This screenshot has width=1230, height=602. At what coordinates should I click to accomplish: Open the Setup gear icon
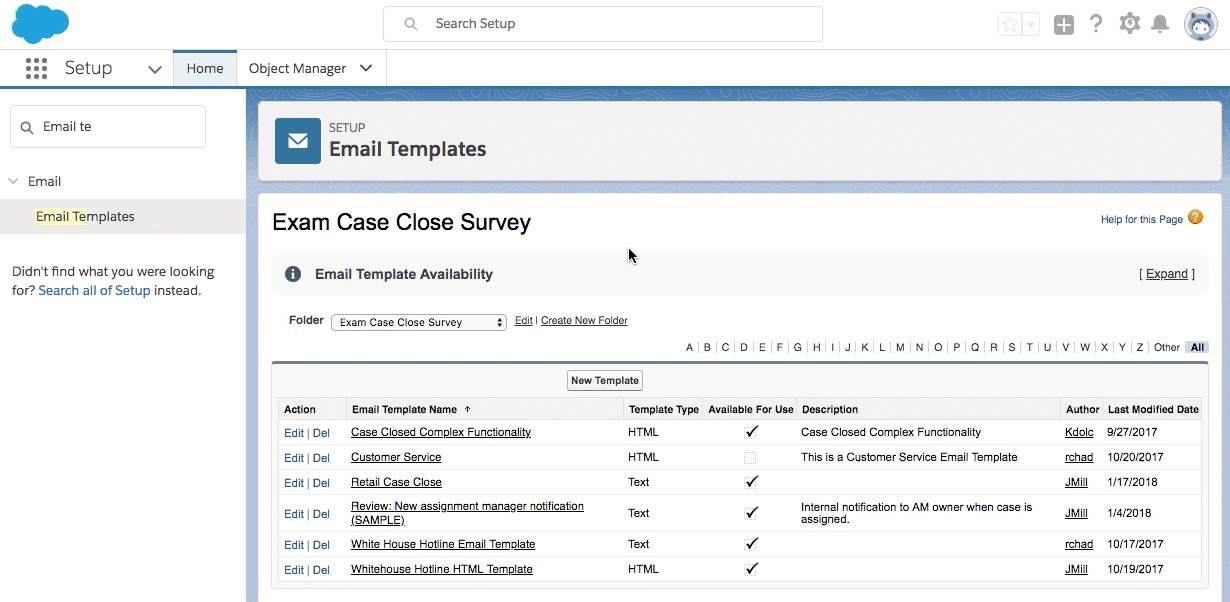(x=1129, y=24)
